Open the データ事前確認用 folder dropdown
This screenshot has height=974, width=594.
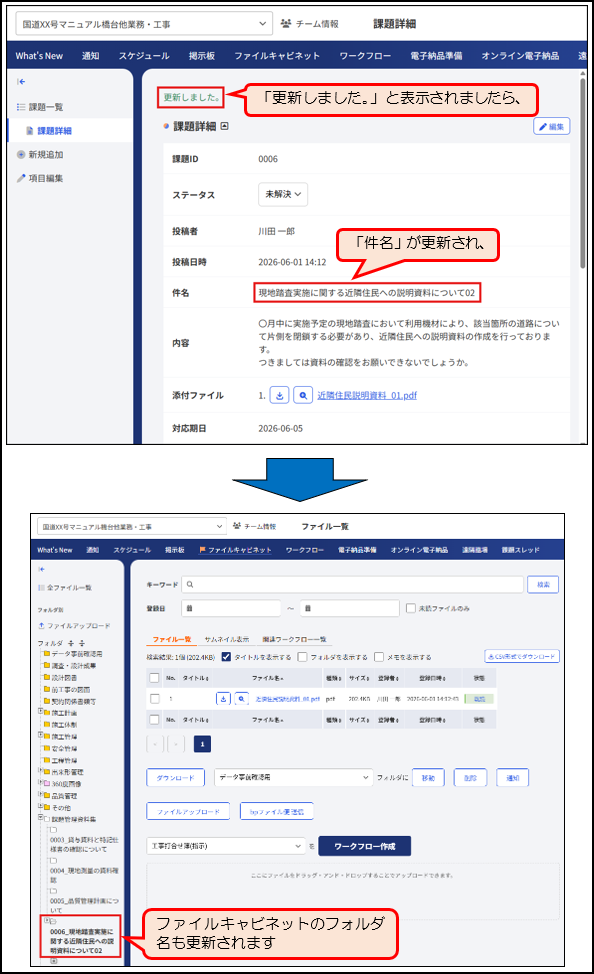293,777
